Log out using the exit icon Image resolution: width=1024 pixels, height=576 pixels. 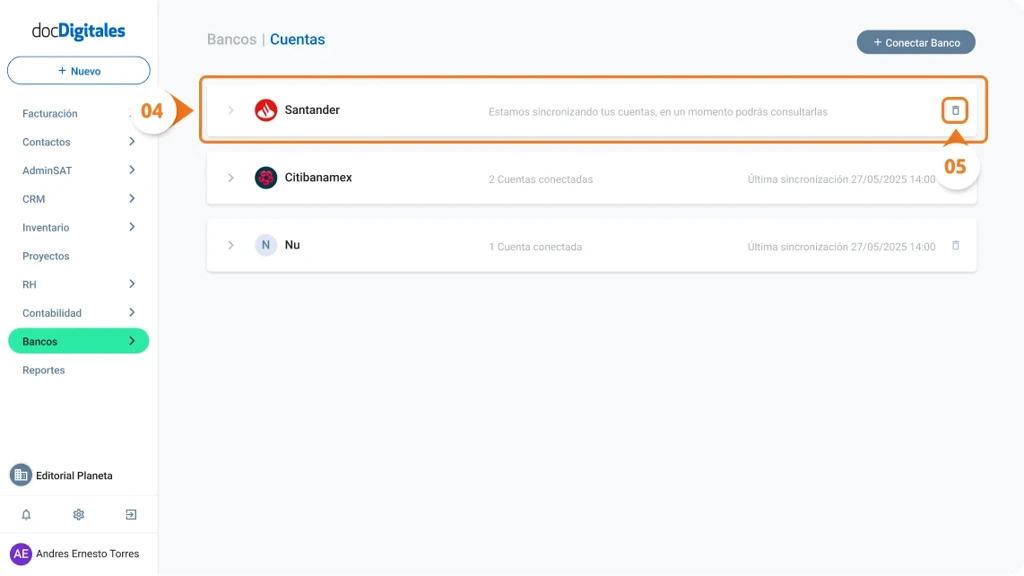tap(130, 514)
